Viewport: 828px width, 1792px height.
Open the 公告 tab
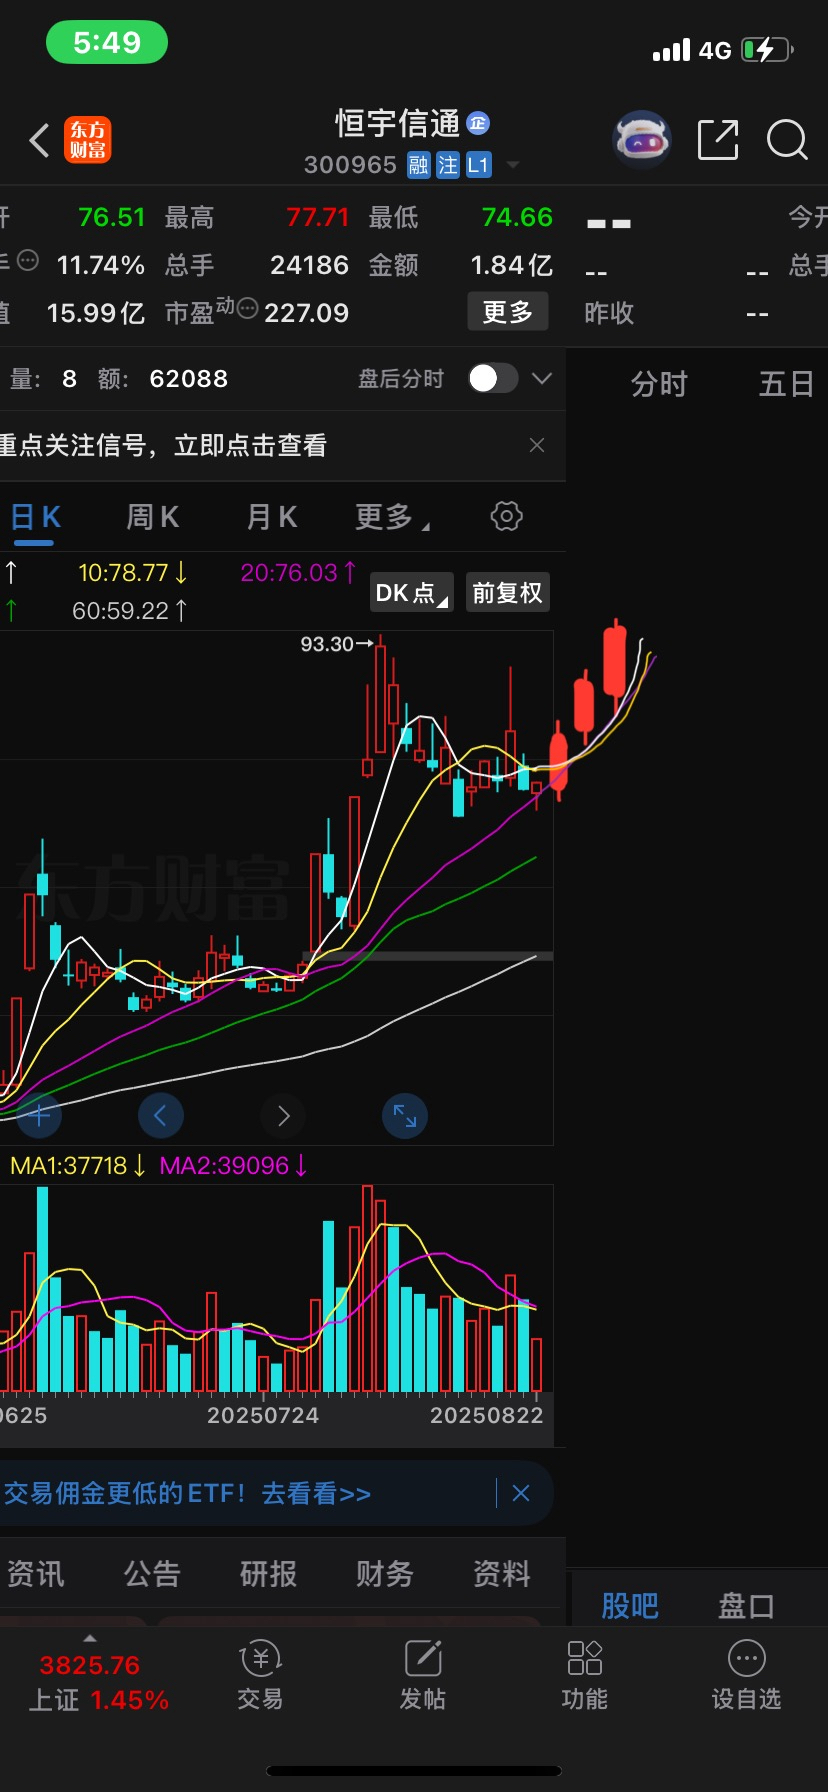152,1574
